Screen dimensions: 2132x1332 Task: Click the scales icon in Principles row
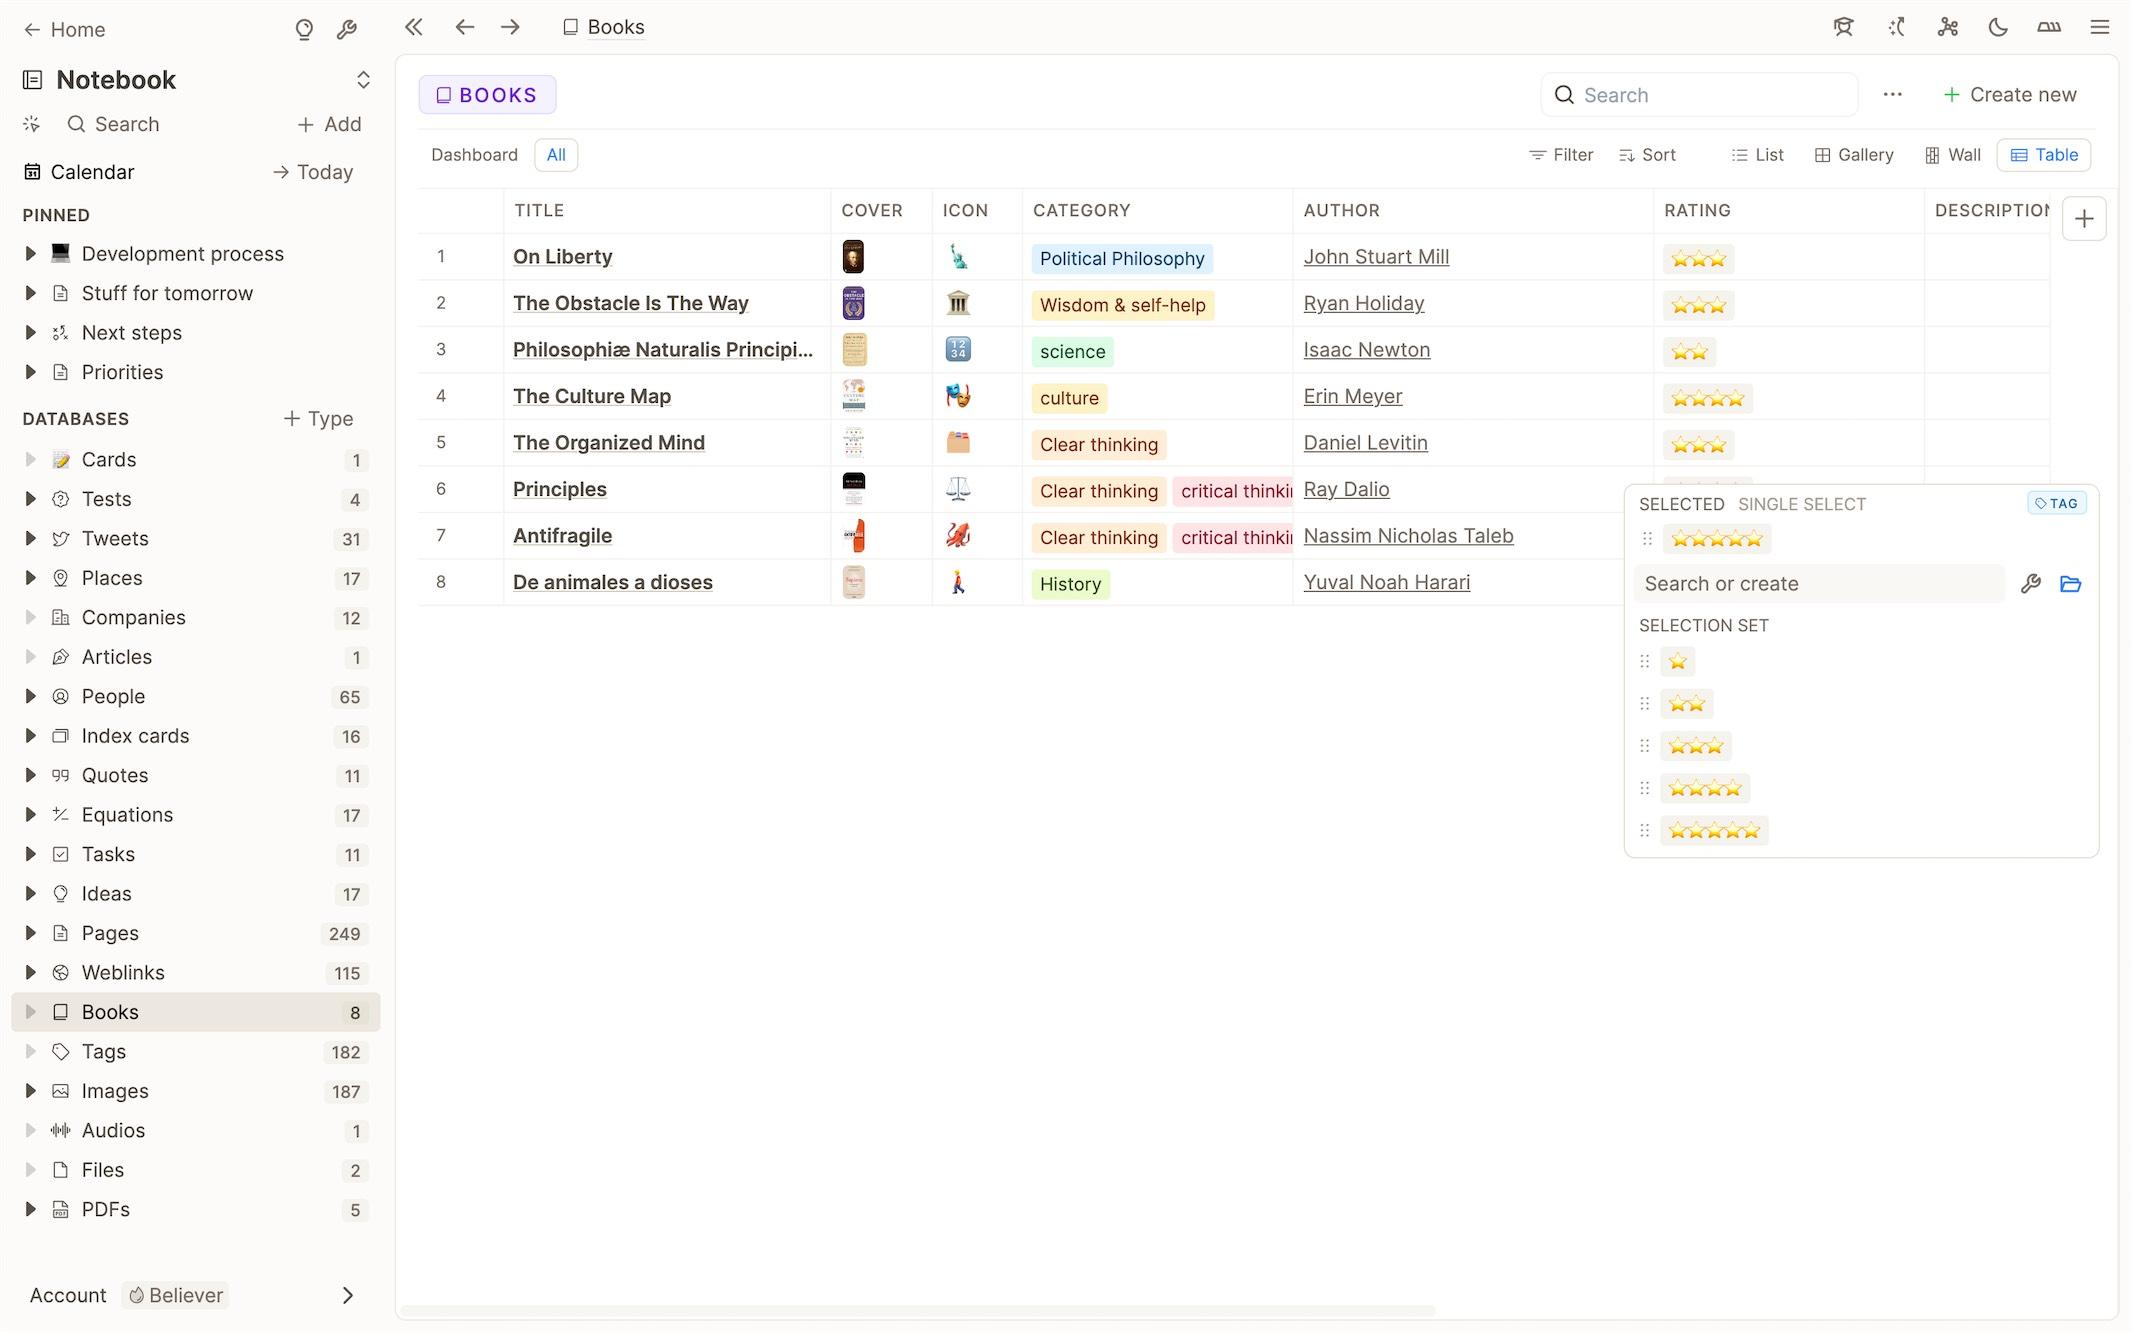point(958,489)
